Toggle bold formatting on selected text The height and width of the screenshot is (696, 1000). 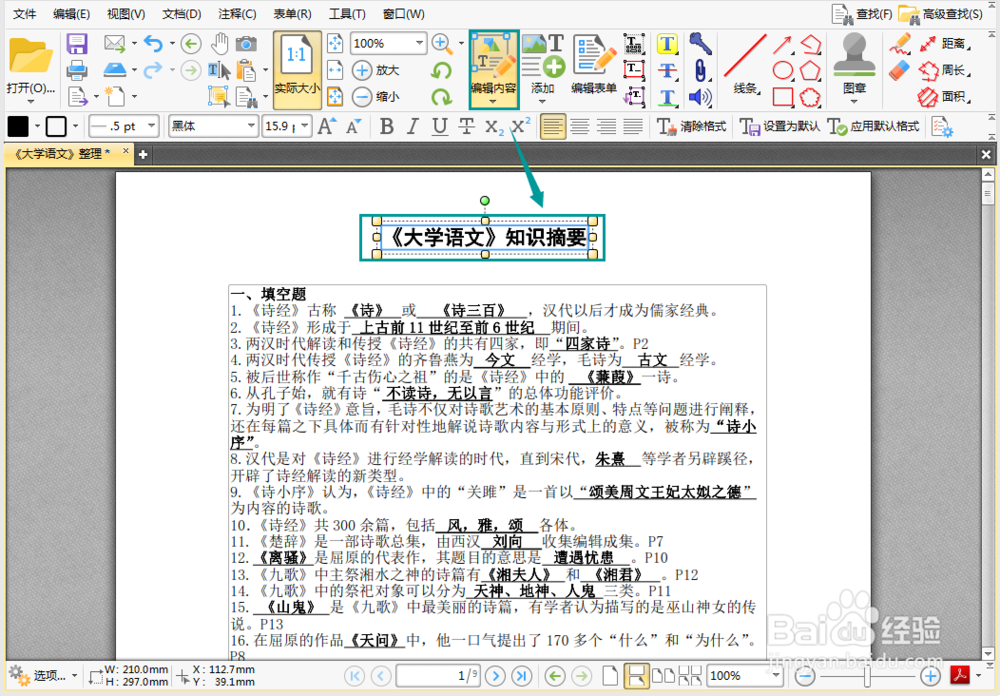[387, 126]
